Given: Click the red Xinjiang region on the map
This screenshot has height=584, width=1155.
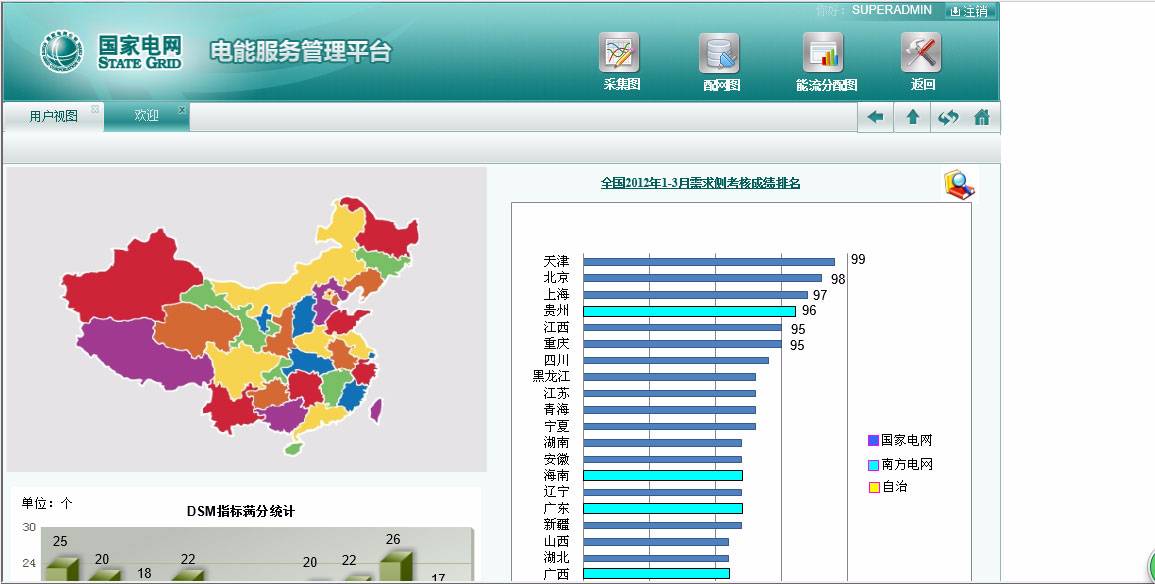Looking at the screenshot, I should pos(133,276).
